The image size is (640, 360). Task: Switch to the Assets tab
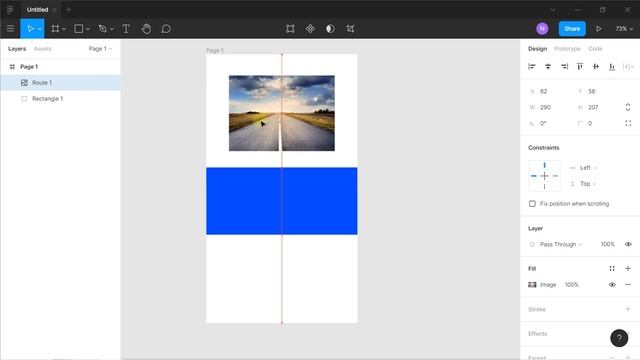[x=42, y=49]
